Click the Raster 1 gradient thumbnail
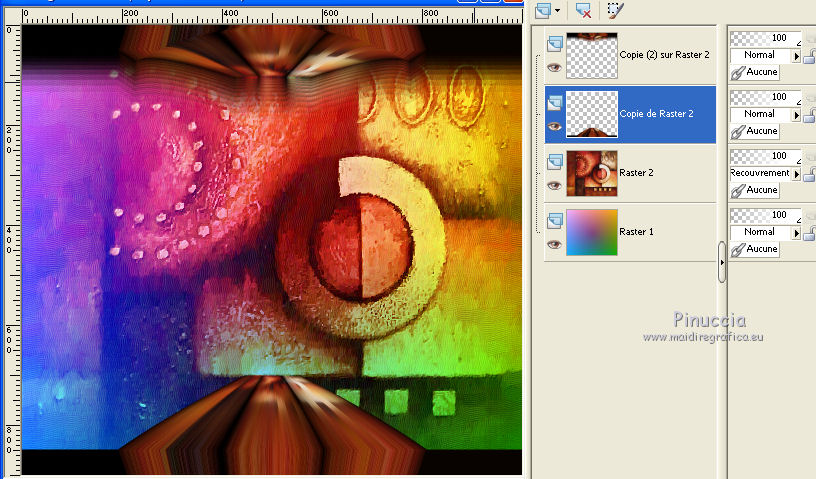Viewport: 816px width, 479px height. tap(592, 232)
